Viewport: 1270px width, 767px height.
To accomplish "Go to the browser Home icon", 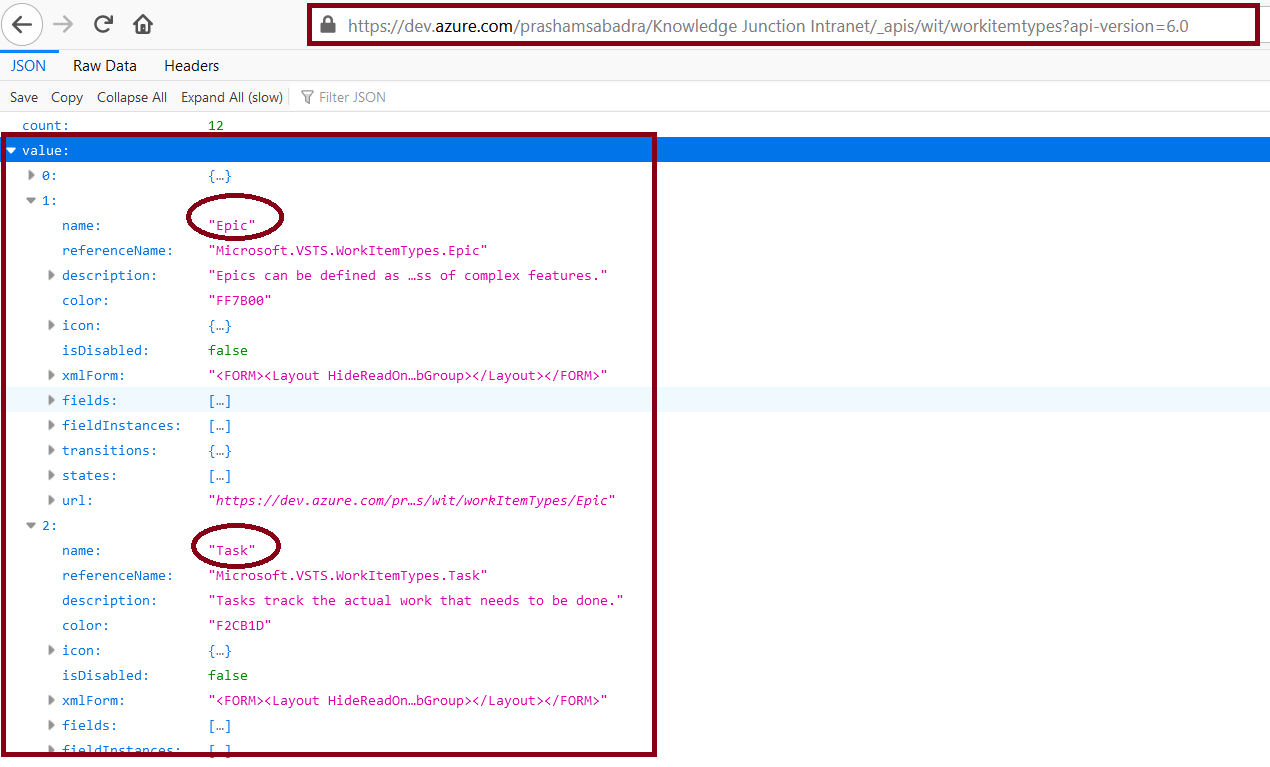I will tap(143, 24).
